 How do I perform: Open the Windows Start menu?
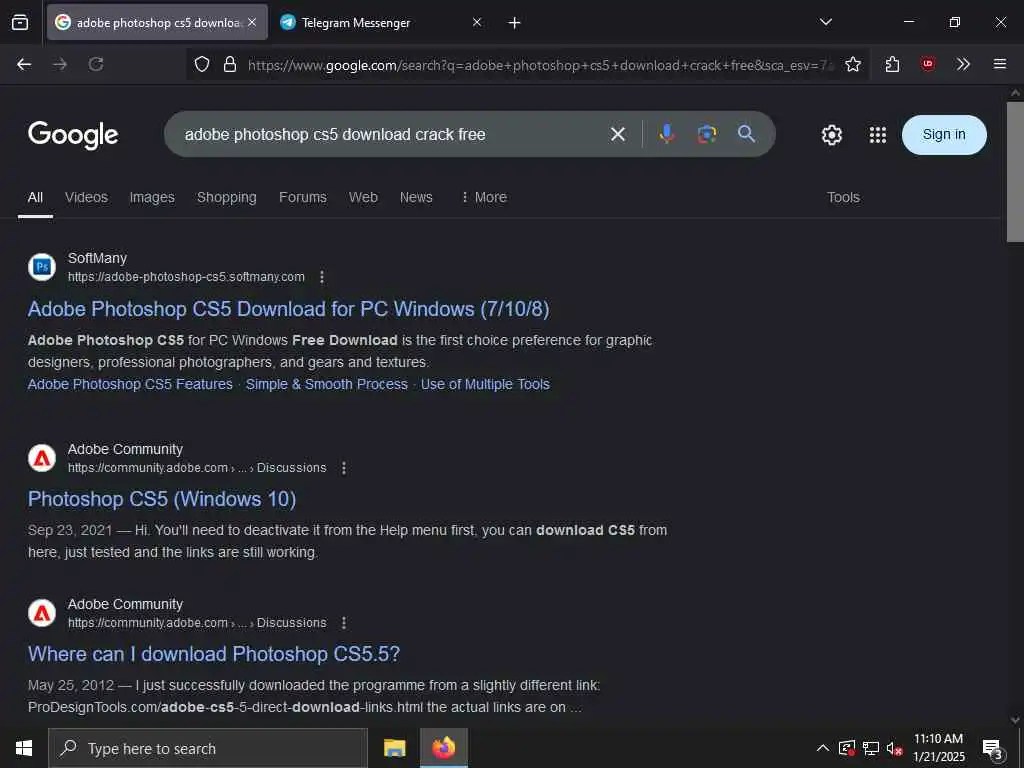click(x=24, y=748)
